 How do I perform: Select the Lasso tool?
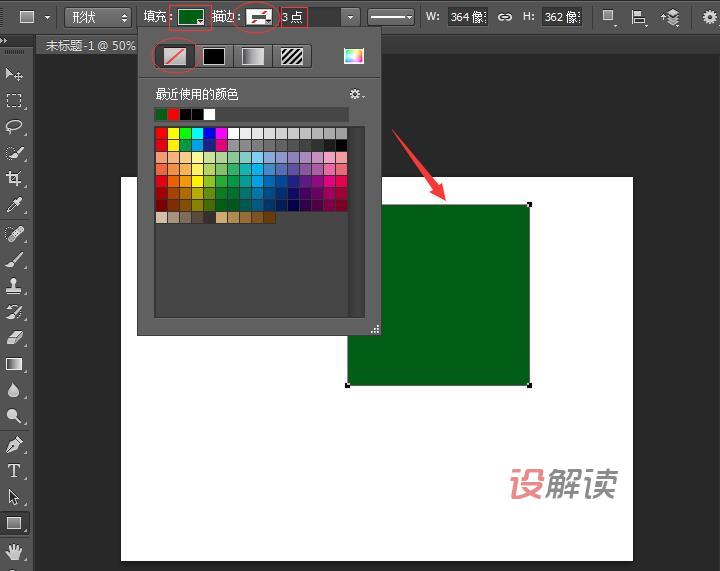click(14, 127)
